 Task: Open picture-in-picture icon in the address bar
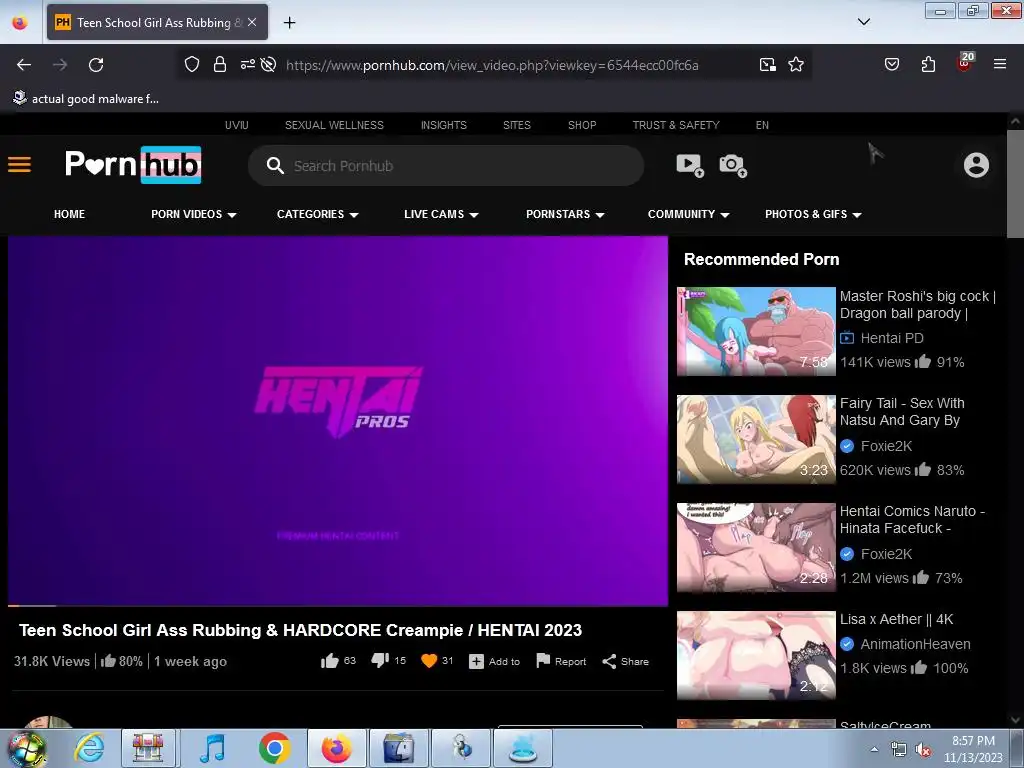(x=767, y=65)
